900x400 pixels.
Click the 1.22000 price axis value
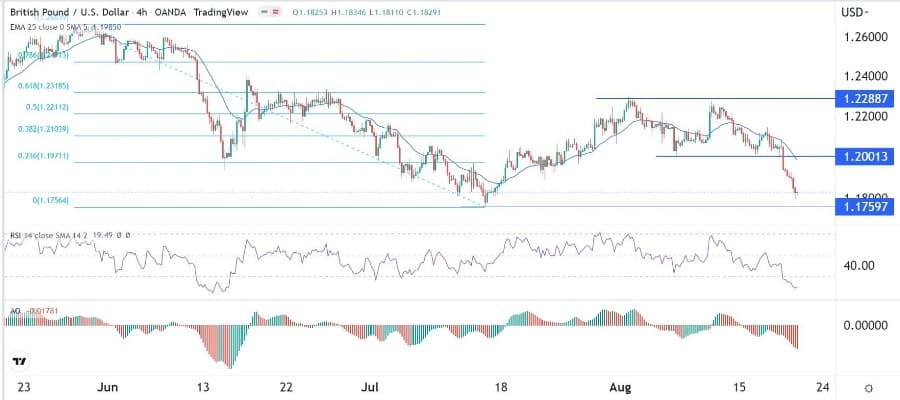coord(868,116)
